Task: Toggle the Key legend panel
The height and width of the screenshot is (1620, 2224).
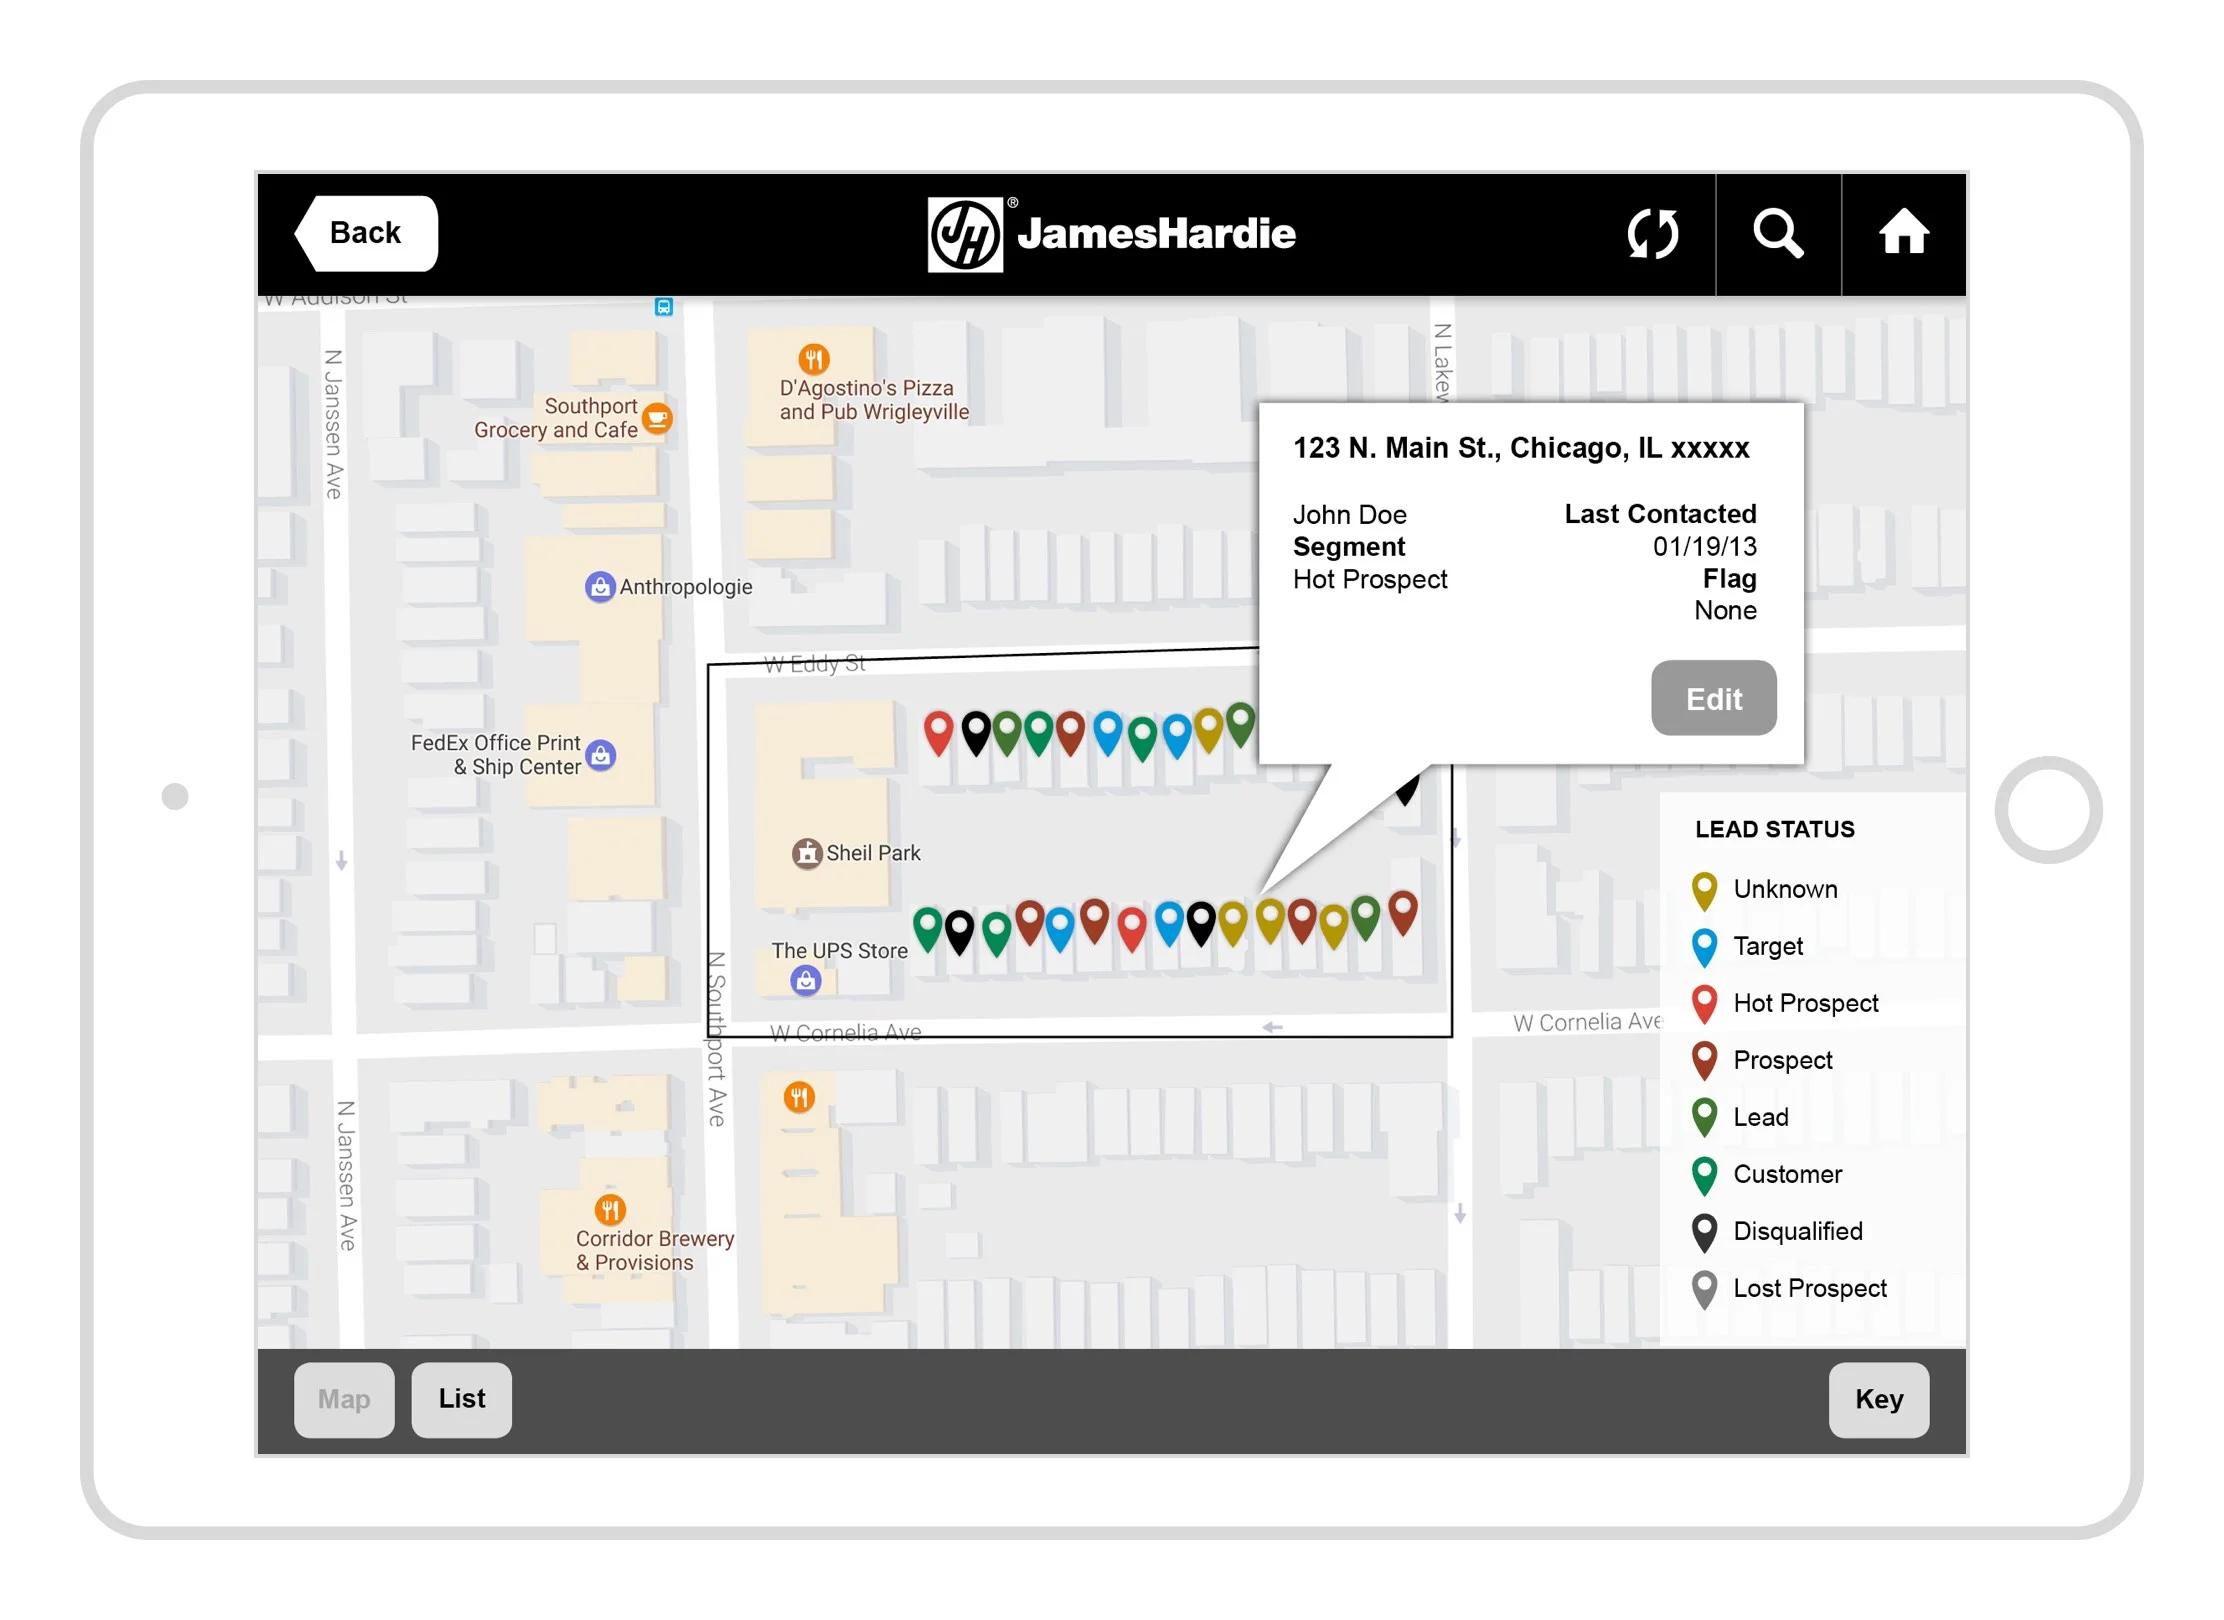Action: 1878,1399
